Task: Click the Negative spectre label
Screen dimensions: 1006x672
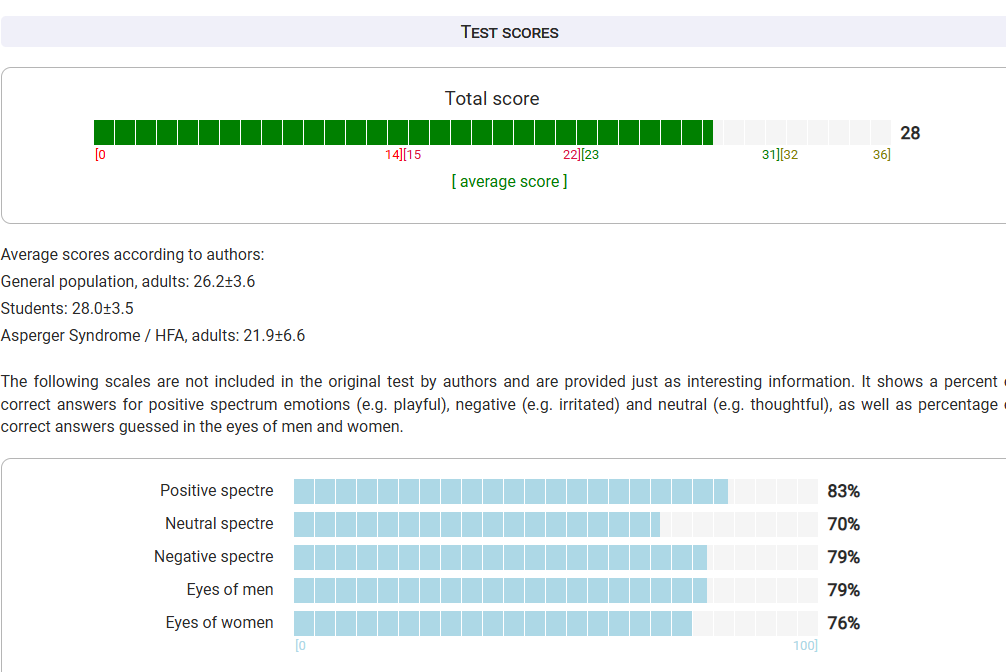Action: 213,557
